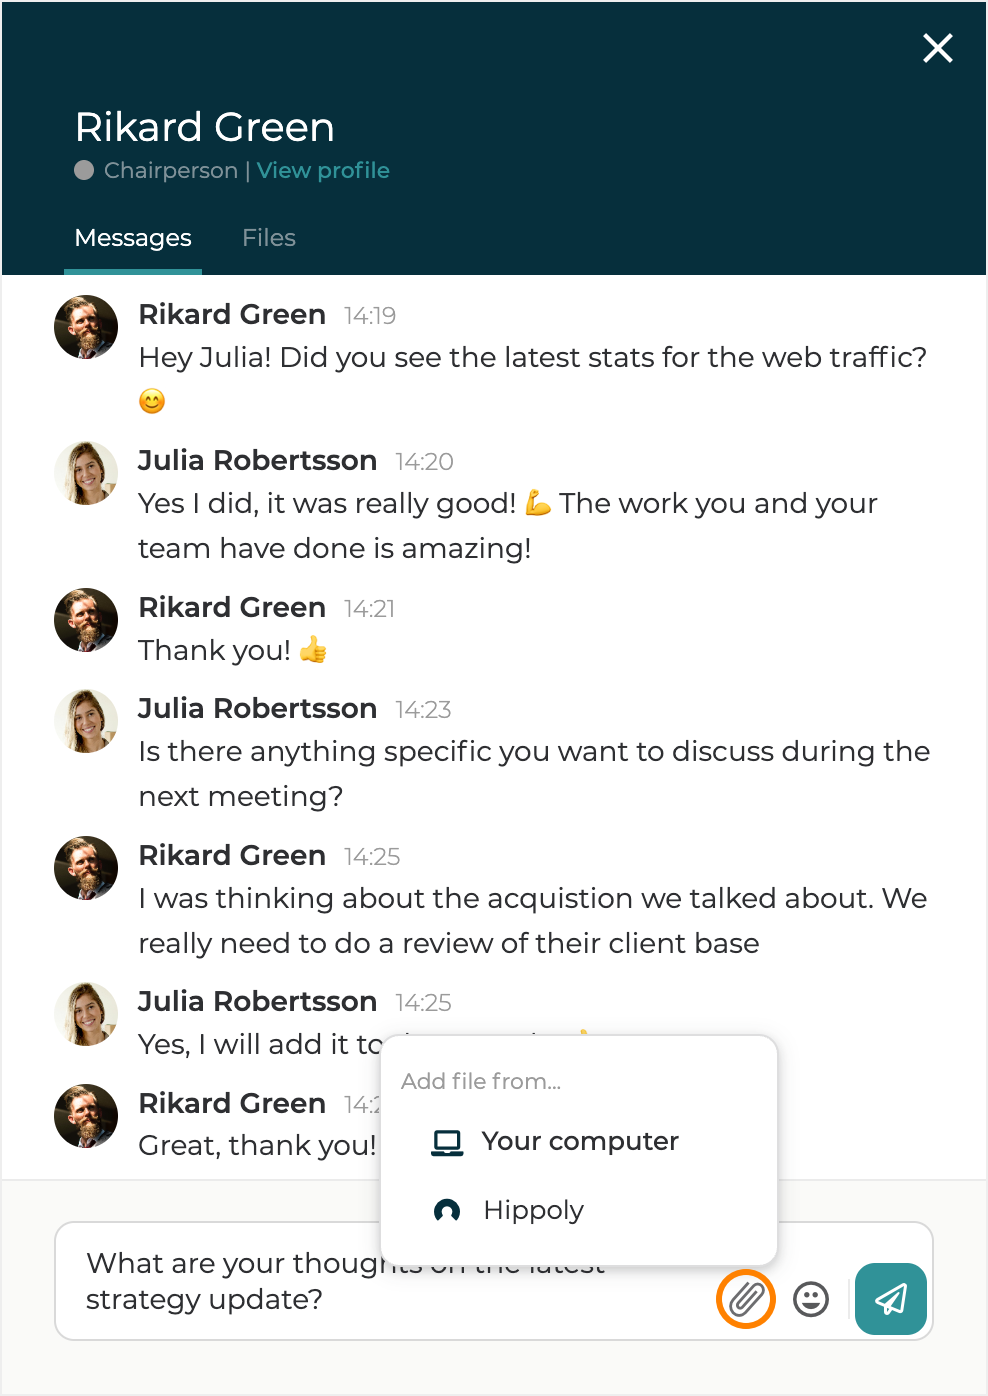988x1396 pixels.
Task: Switch to the Files tab
Action: point(269,238)
